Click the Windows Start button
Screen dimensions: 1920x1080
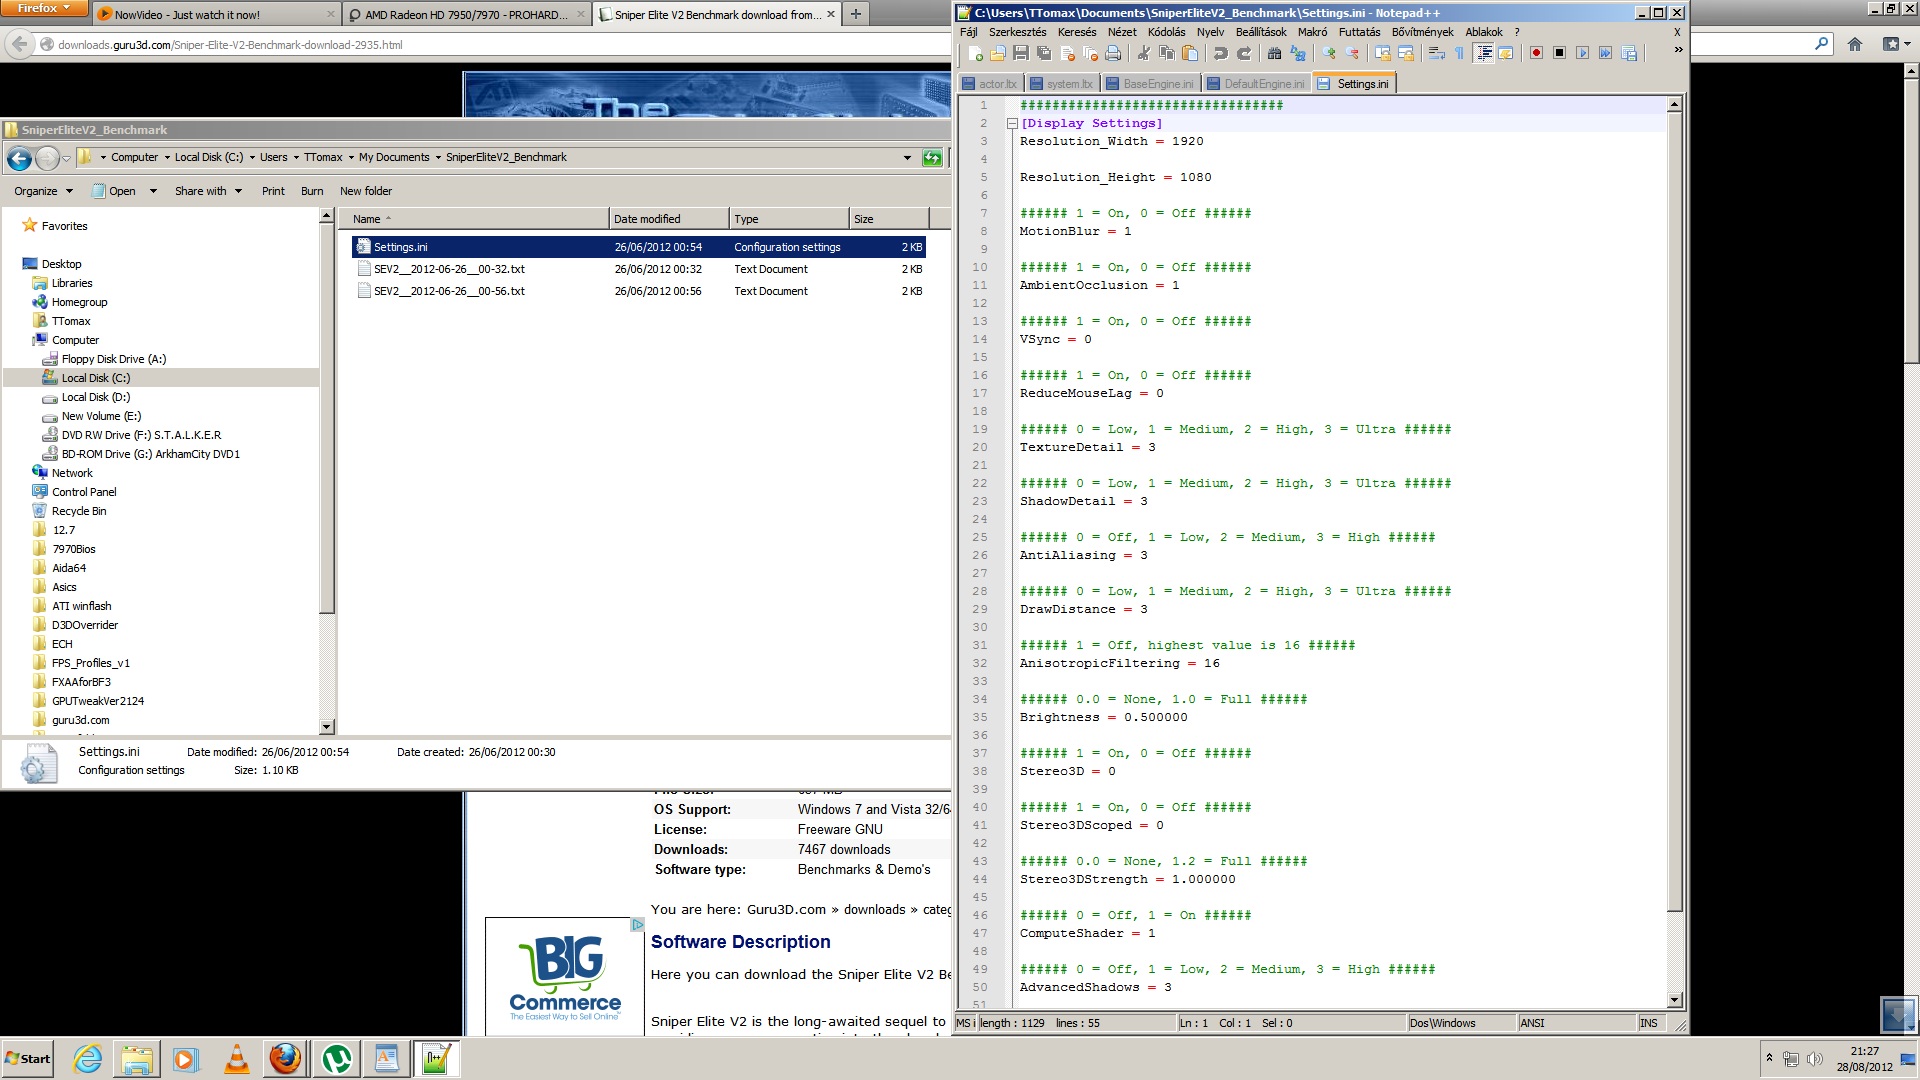click(x=28, y=1059)
